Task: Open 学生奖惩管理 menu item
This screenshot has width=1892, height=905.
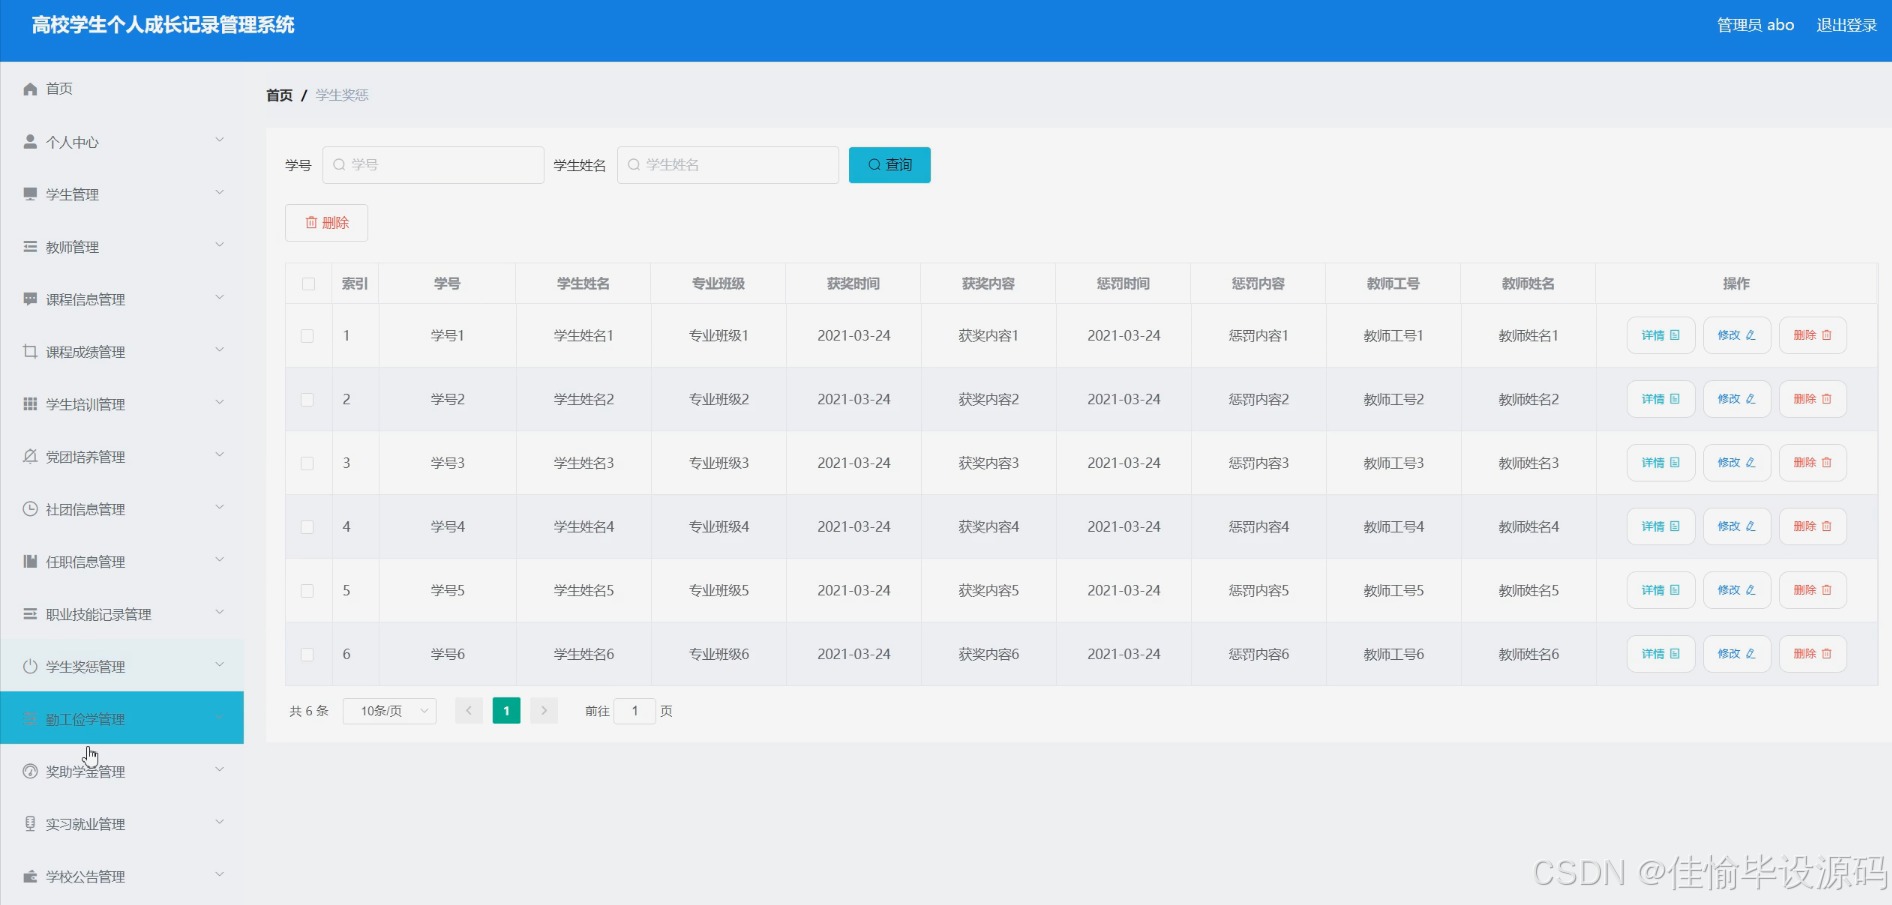Action: pyautogui.click(x=122, y=666)
